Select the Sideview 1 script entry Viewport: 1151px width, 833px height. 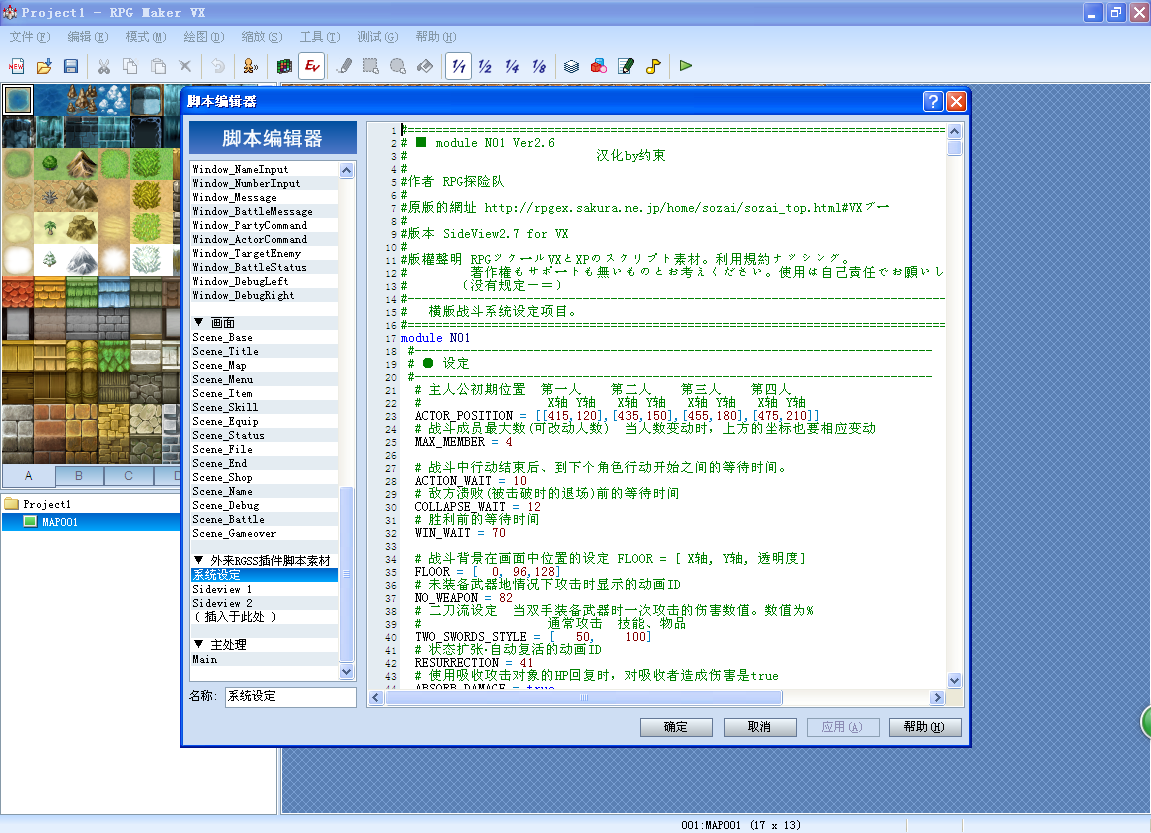264,589
